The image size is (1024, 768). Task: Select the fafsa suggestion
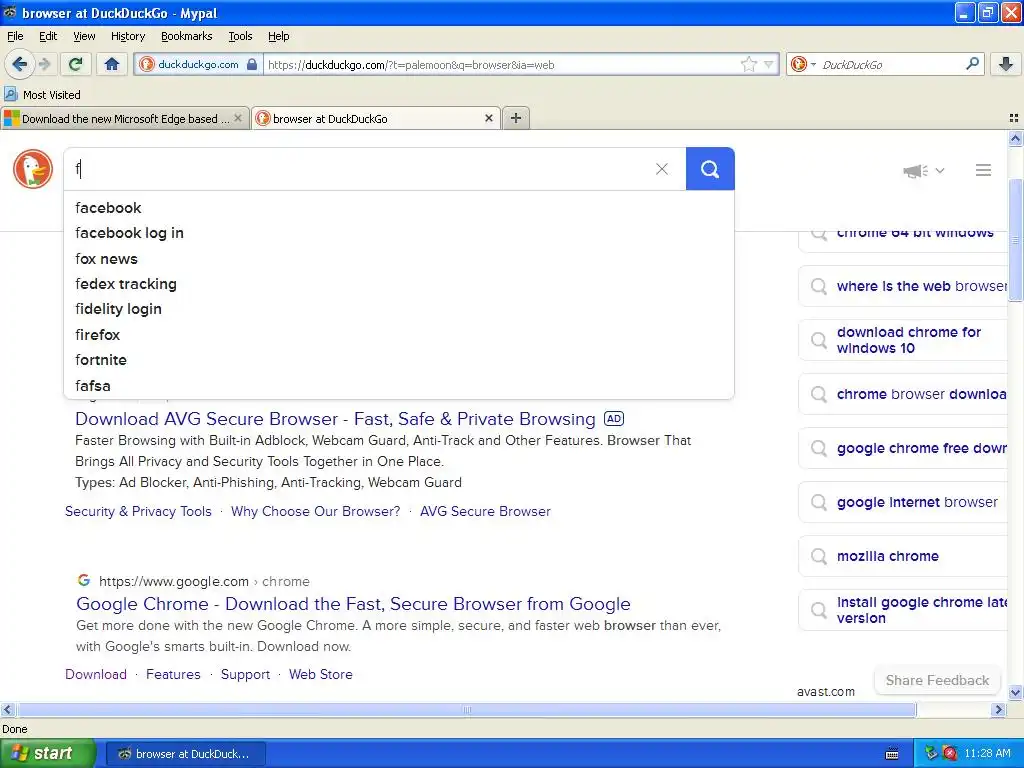(399, 385)
